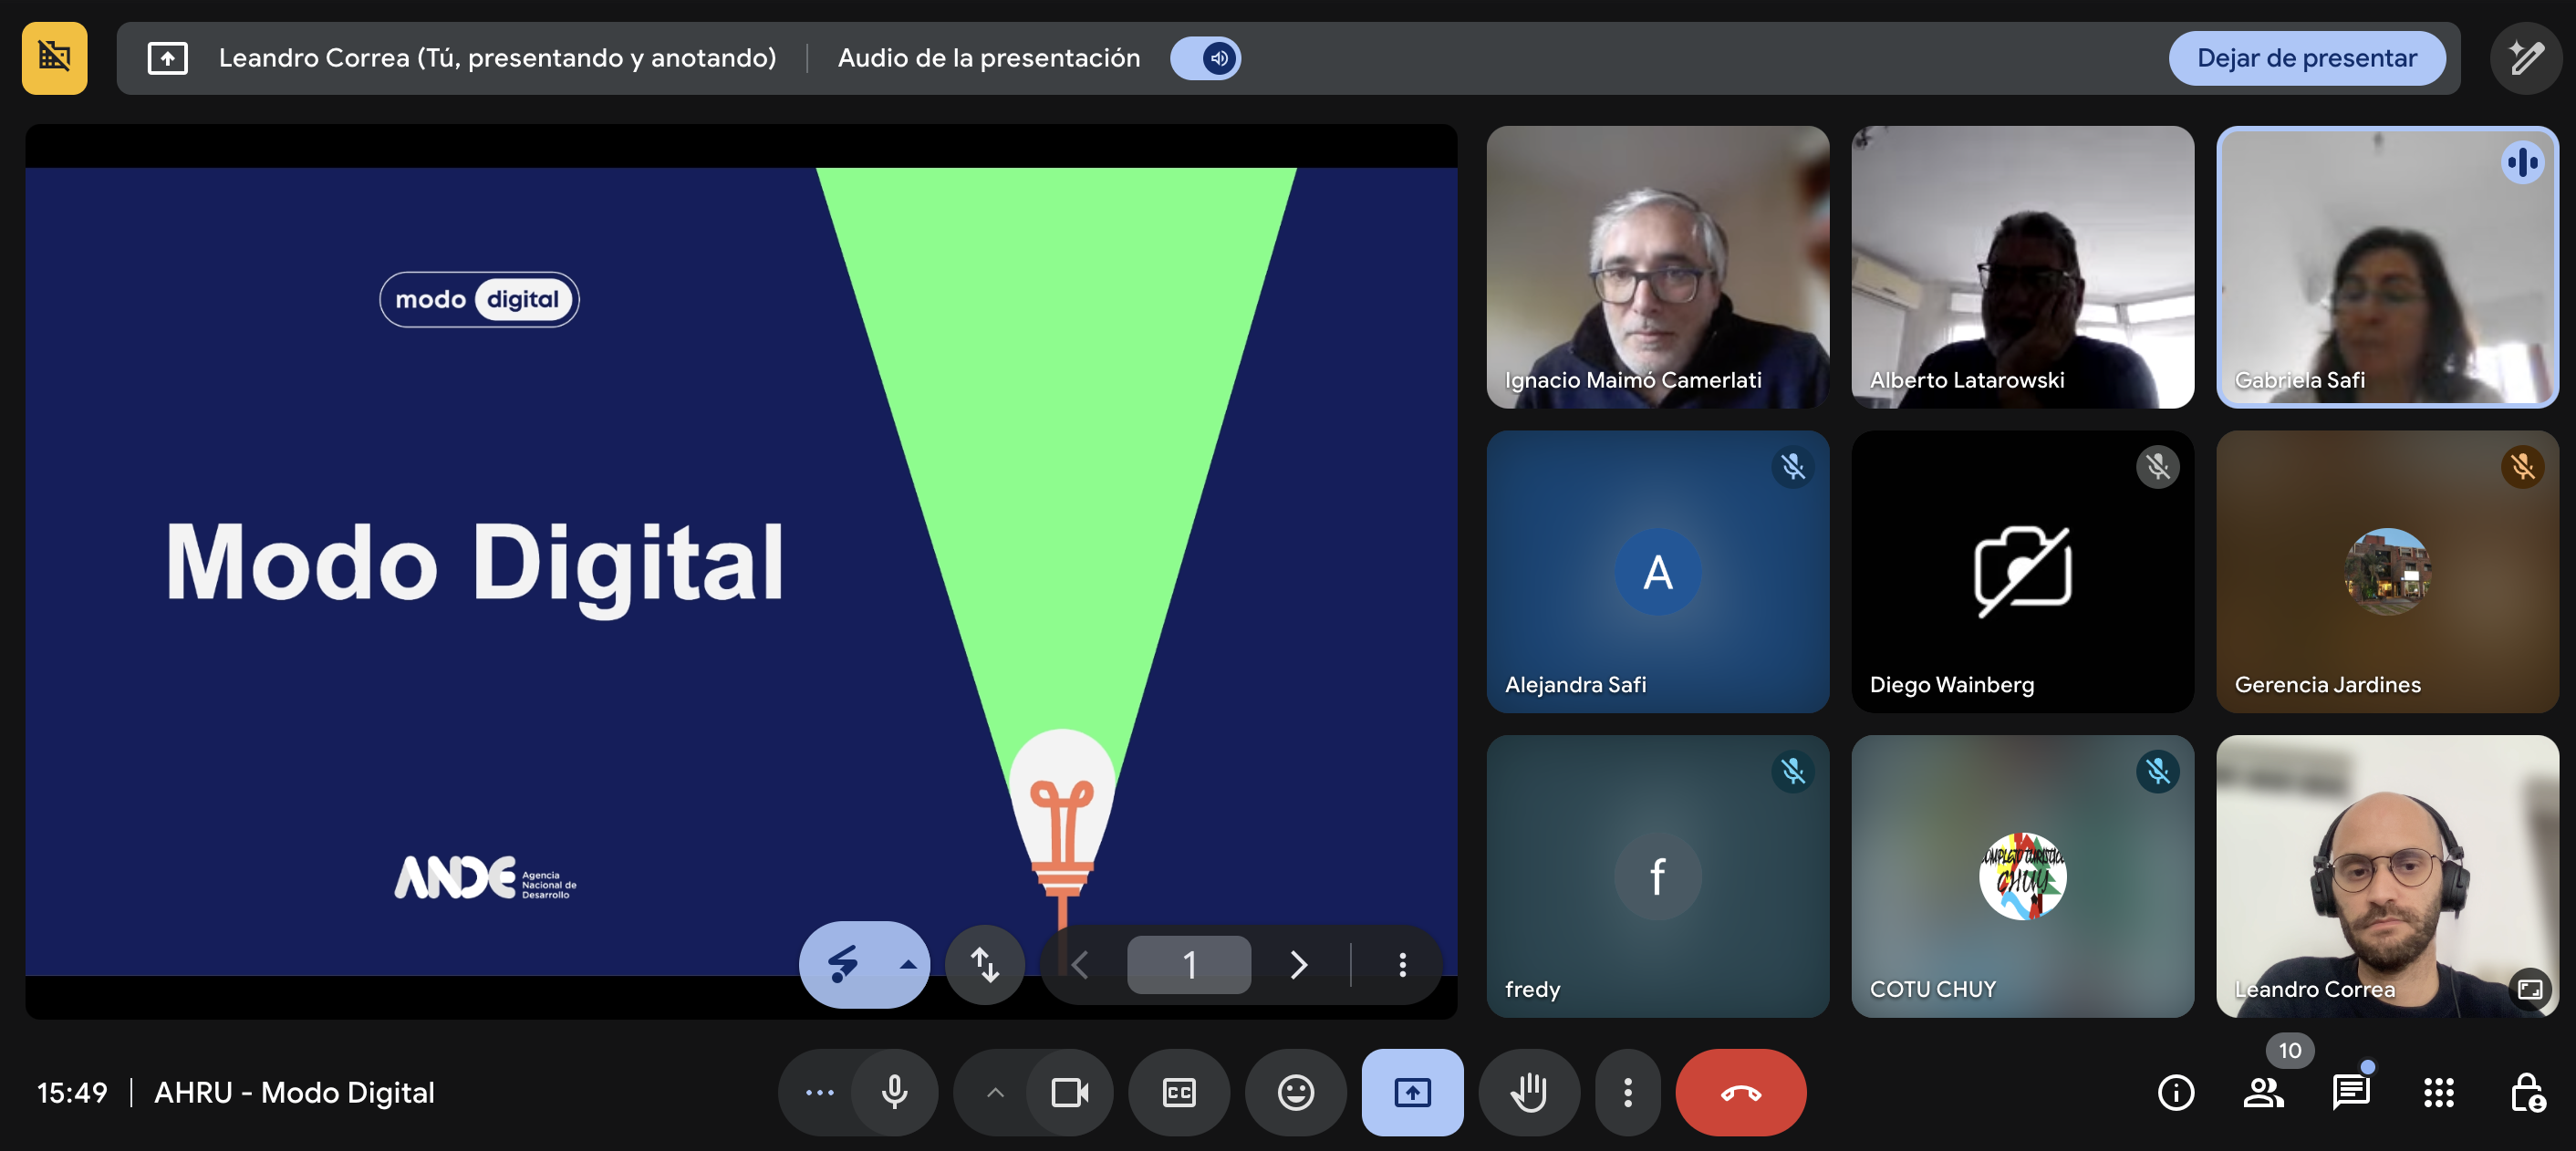The height and width of the screenshot is (1151, 2576).
Task: Click the time 15:49
Action: pyautogui.click(x=72, y=1092)
